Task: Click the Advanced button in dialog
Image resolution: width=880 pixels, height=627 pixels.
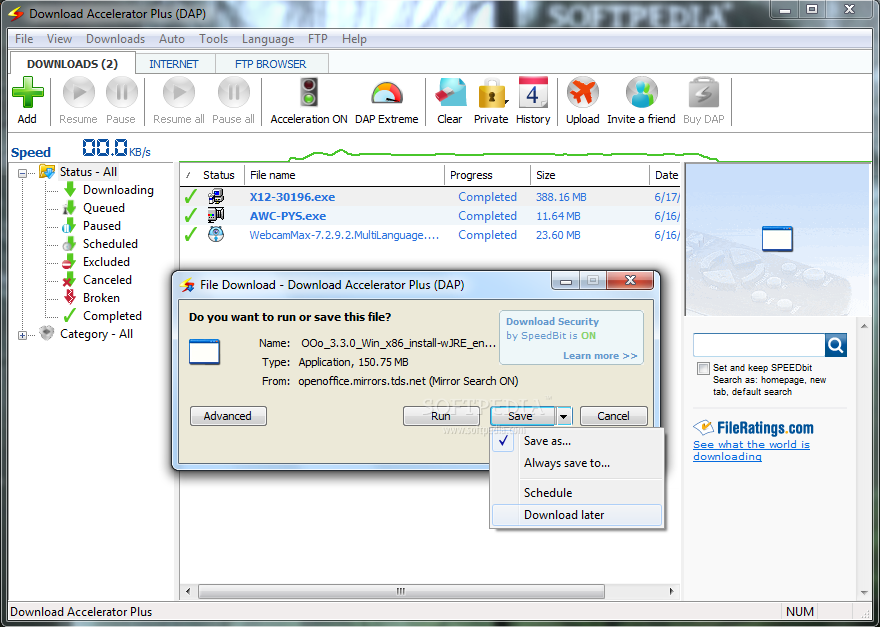Action: pos(228,416)
